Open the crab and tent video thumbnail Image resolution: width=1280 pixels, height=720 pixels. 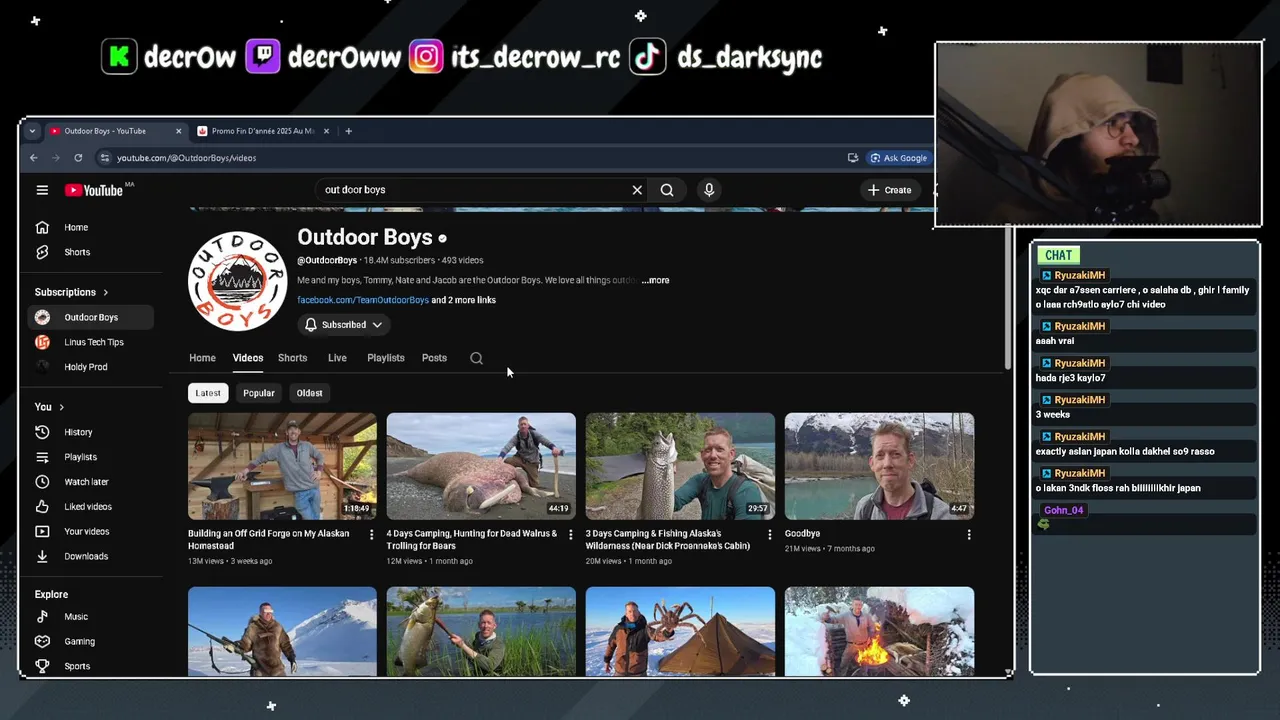(x=680, y=632)
